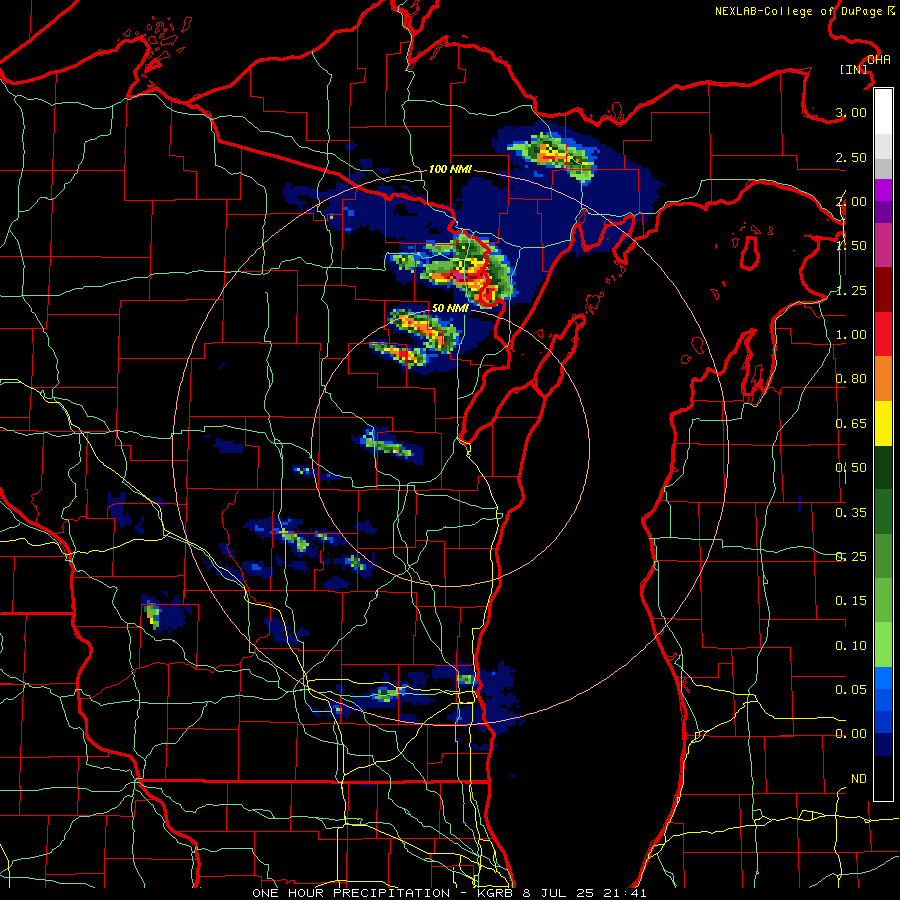Select the 1.00 legend value
Image resolution: width=900 pixels, height=900 pixels.
pyautogui.click(x=851, y=335)
